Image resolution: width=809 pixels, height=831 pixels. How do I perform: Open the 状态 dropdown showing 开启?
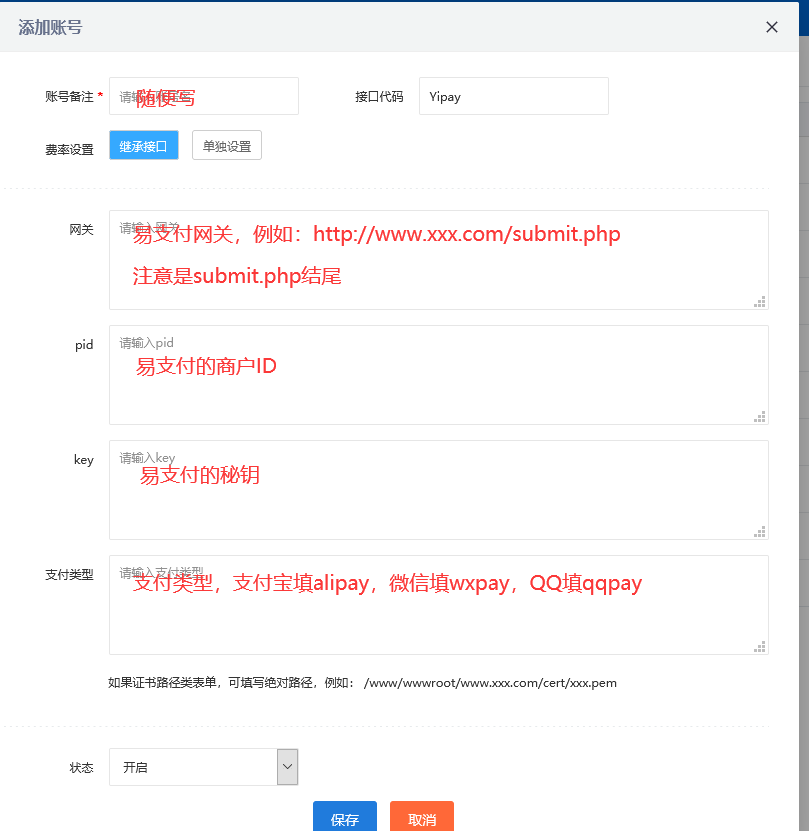[x=200, y=767]
